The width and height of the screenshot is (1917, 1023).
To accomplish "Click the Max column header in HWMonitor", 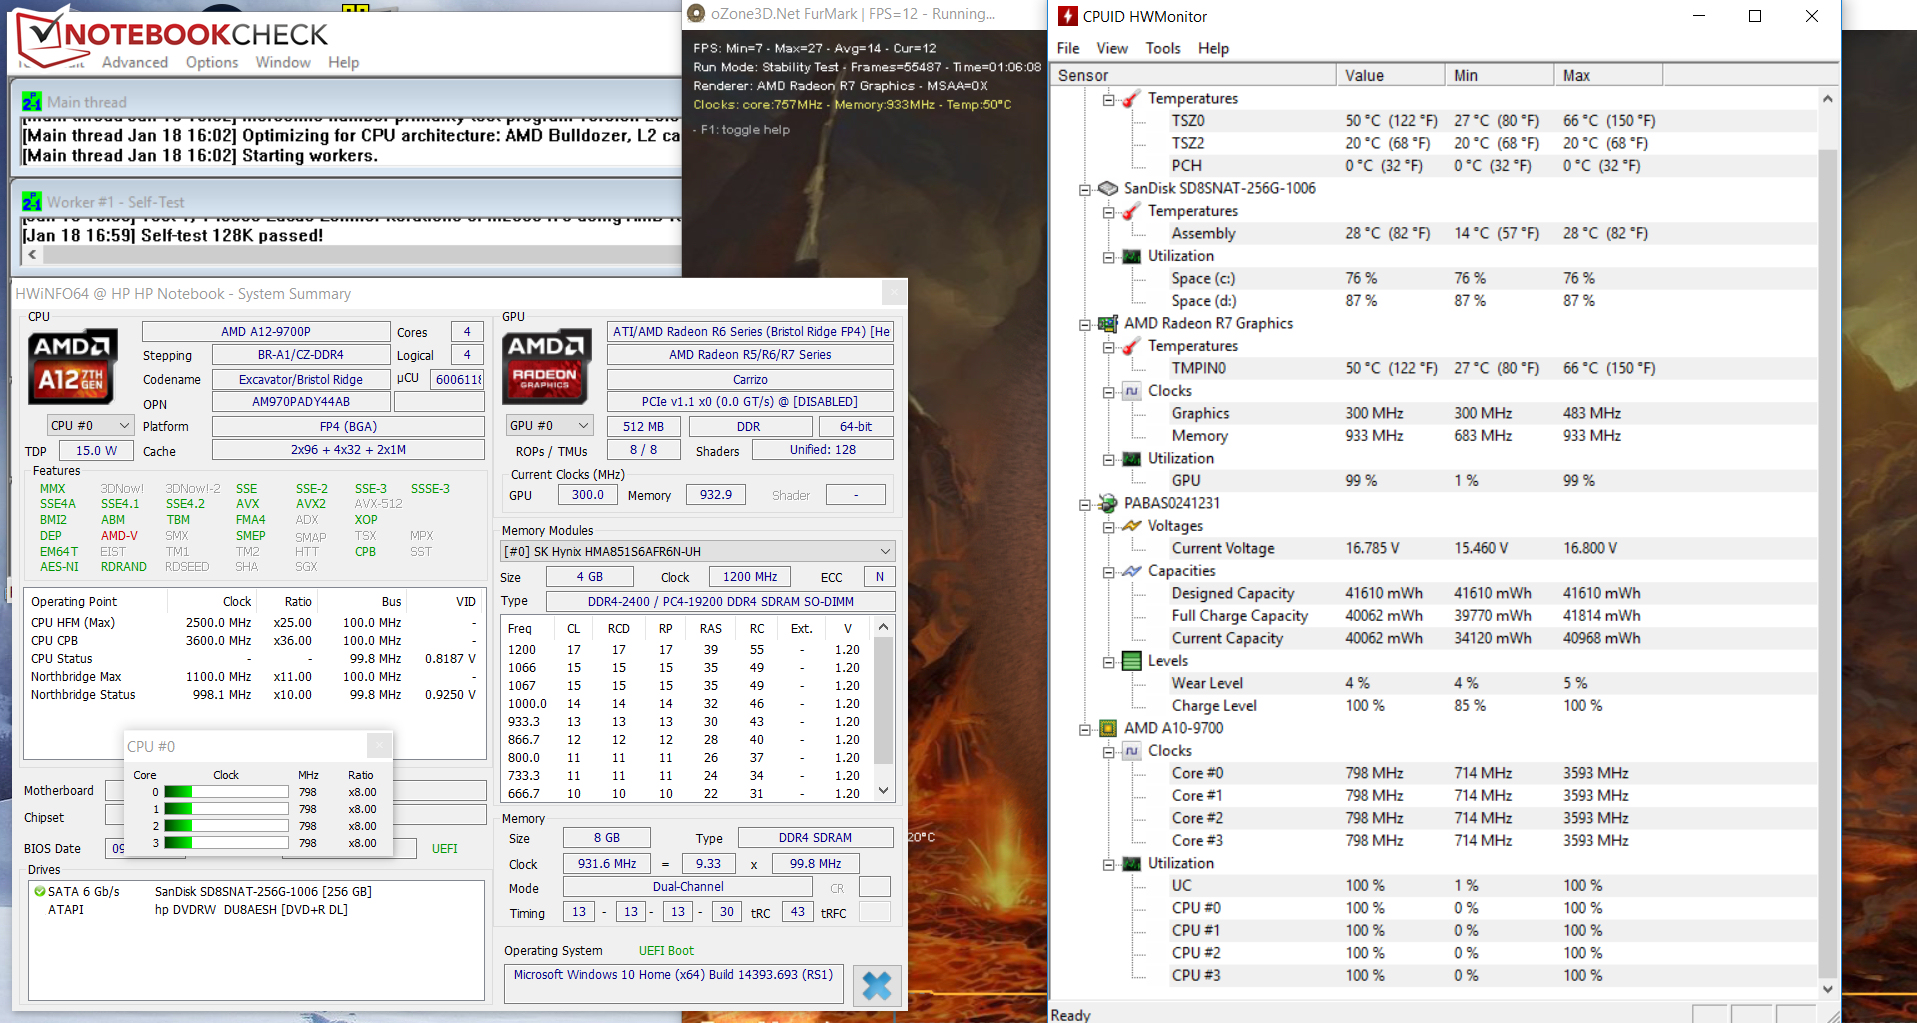I will (x=1608, y=75).
